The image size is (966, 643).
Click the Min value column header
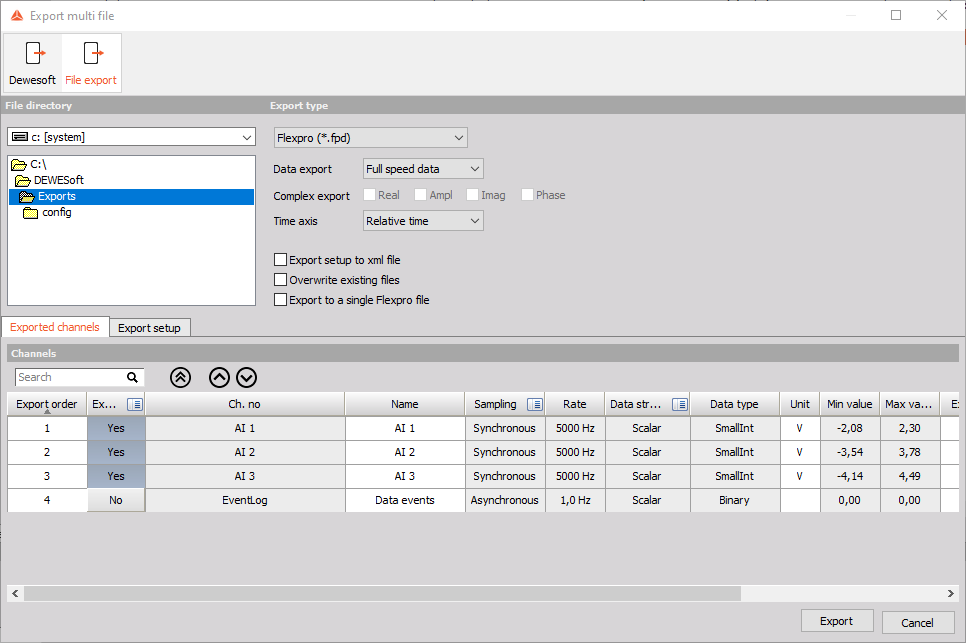coord(850,405)
